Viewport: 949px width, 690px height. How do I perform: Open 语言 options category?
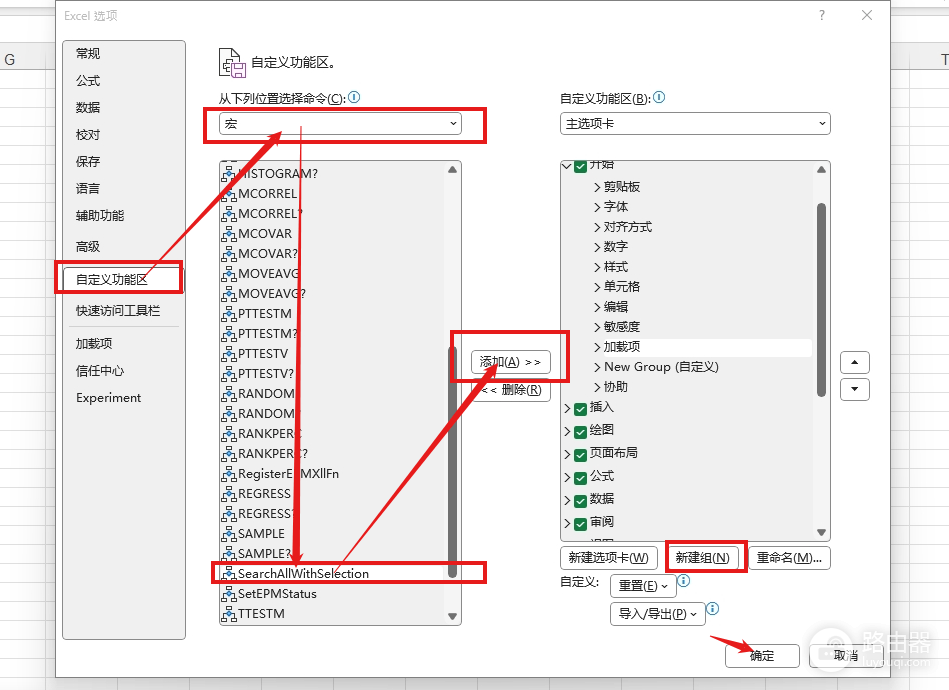click(88, 188)
